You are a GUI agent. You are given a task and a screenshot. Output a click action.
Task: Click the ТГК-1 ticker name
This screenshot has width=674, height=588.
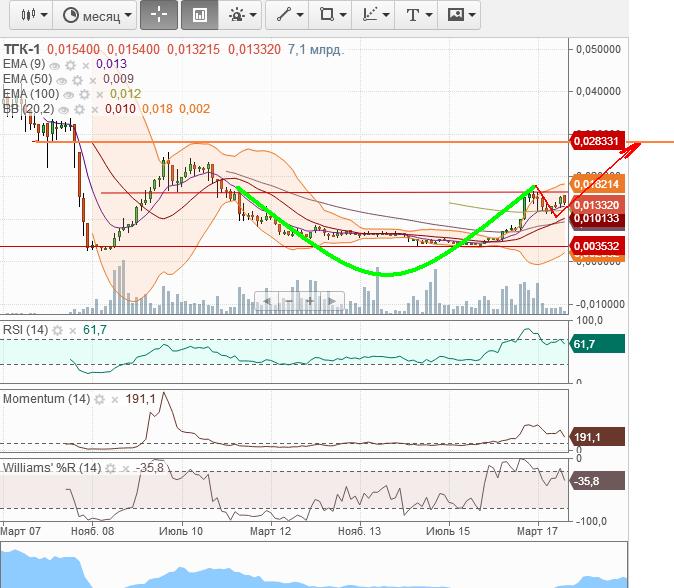click(x=21, y=50)
